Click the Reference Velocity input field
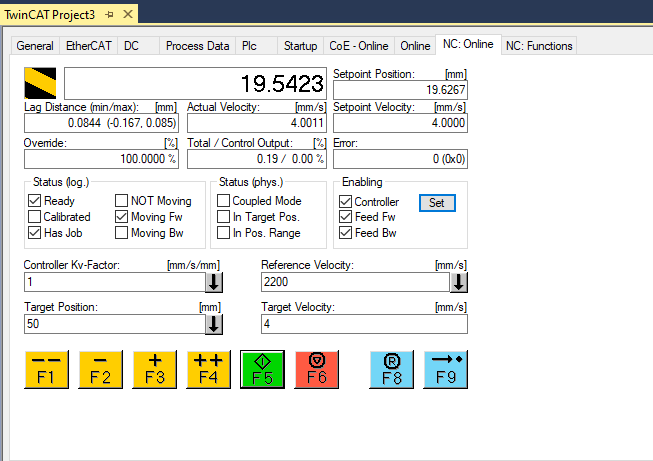 tap(356, 282)
